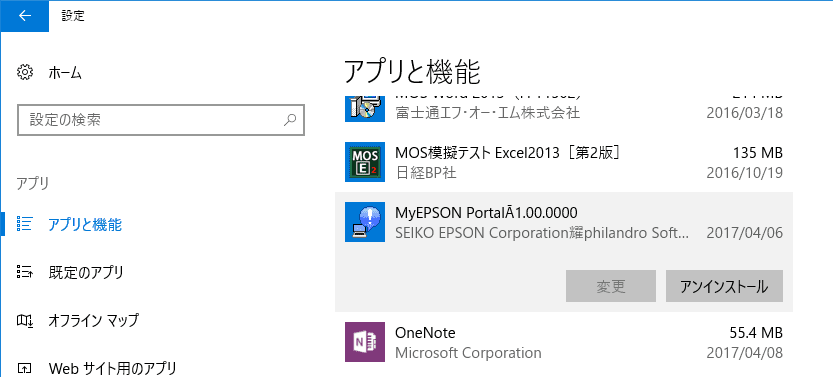
Task: Click the MOS Excel2013 app icon
Action: (x=365, y=162)
